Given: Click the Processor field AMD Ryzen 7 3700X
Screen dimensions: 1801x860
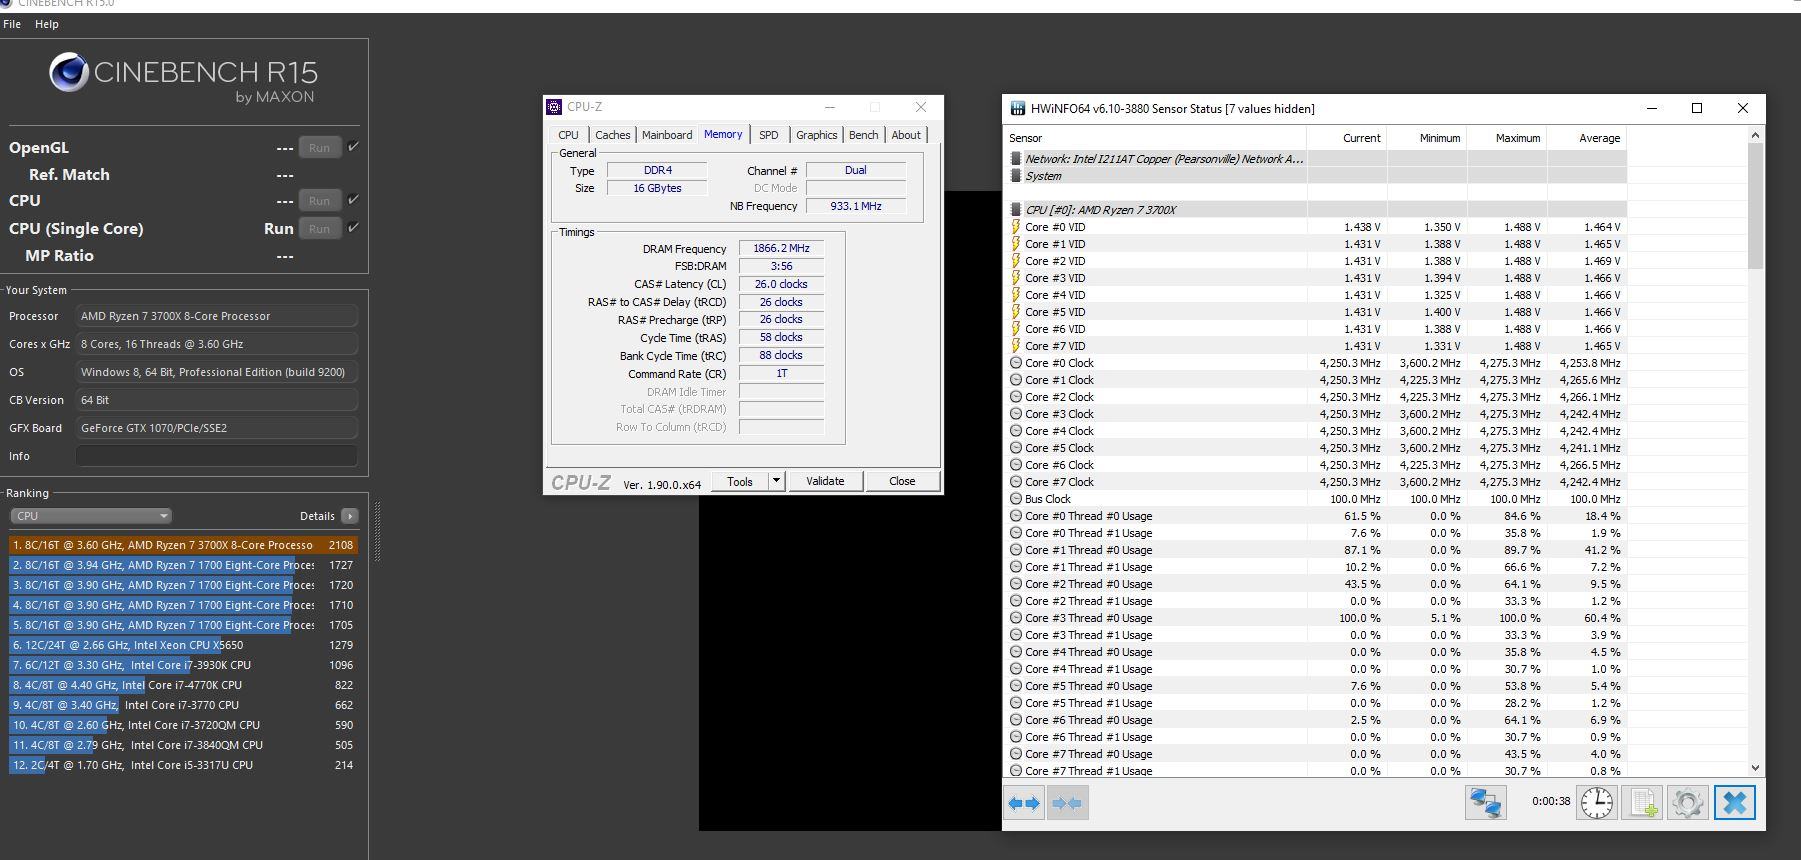Looking at the screenshot, I should click(217, 316).
